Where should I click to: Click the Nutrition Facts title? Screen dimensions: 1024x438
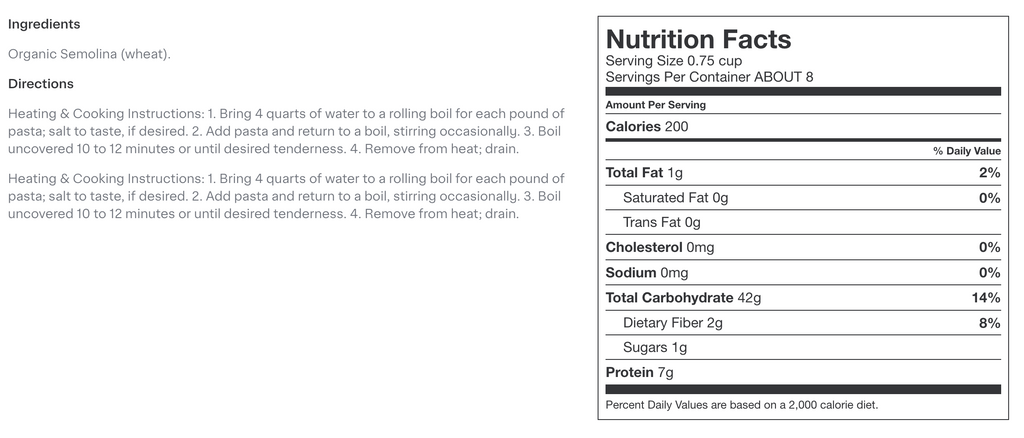pyautogui.click(x=698, y=39)
